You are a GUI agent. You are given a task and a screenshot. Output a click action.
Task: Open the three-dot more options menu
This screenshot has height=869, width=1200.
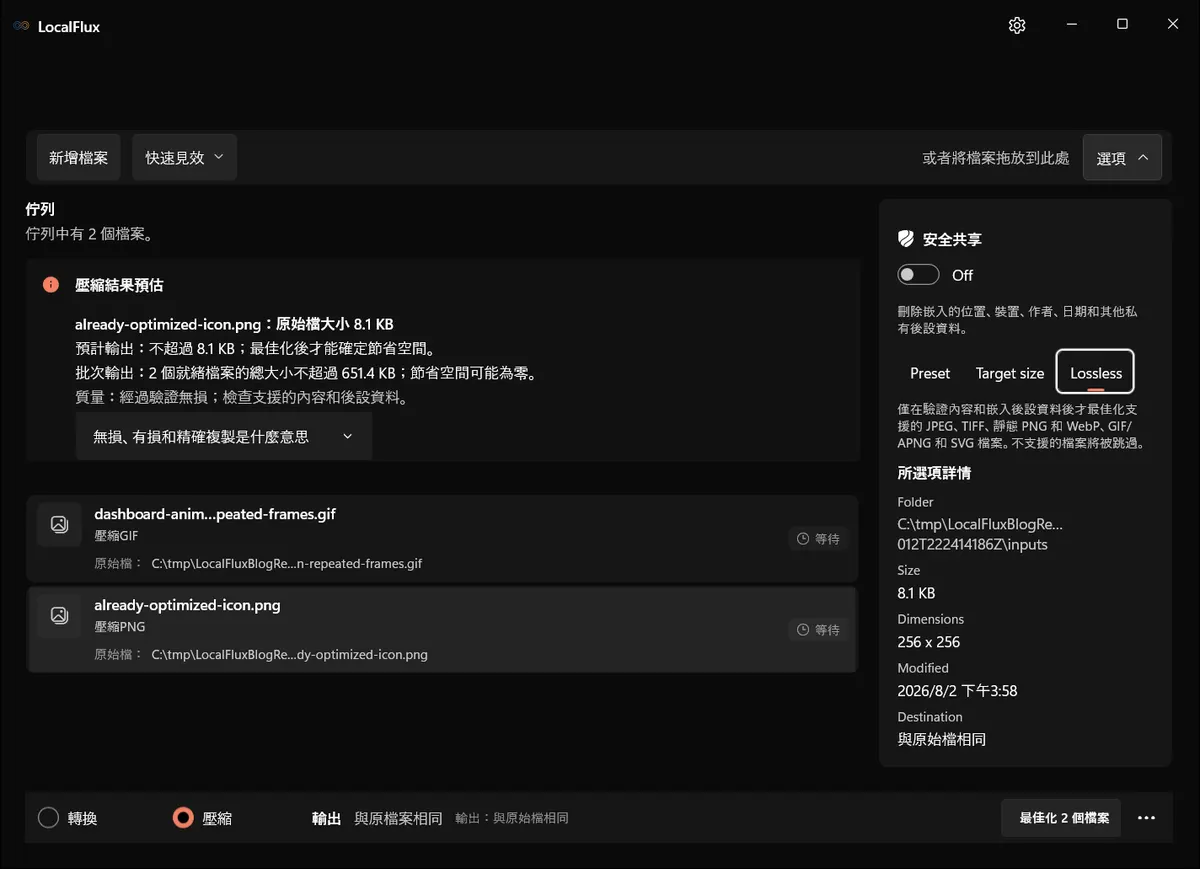tap(1147, 818)
